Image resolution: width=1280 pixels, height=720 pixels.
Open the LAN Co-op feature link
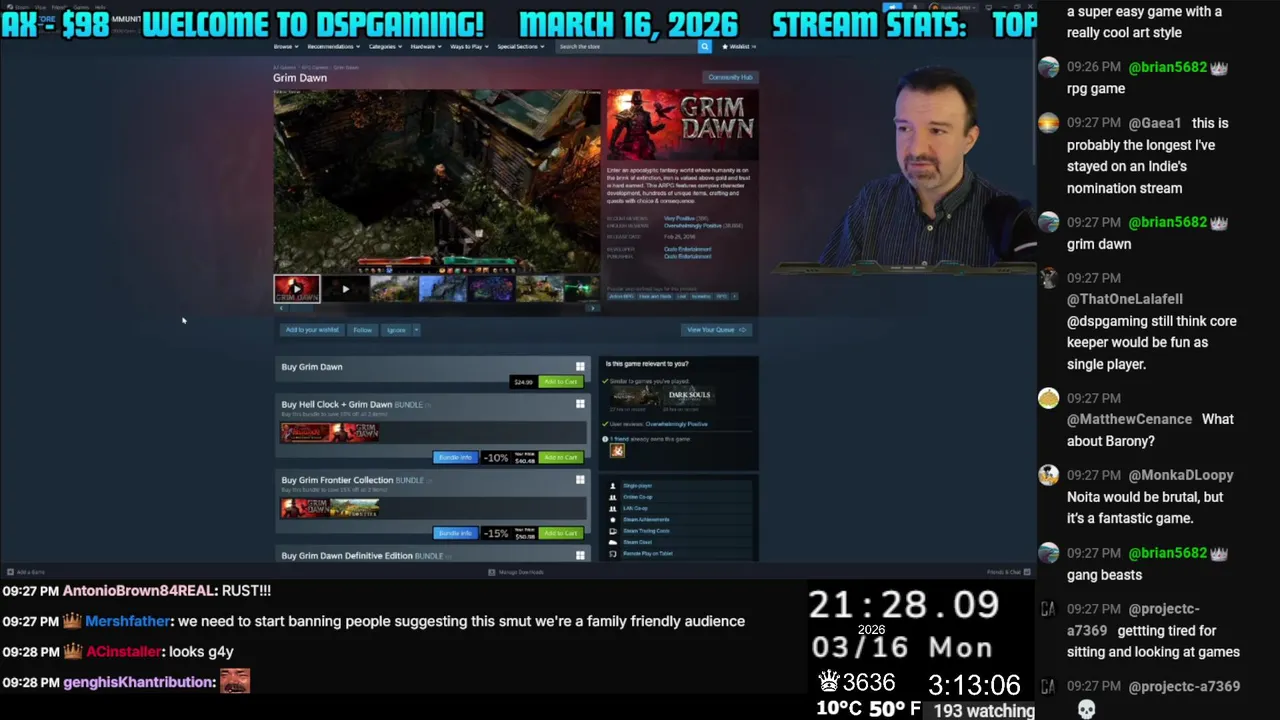(x=635, y=508)
